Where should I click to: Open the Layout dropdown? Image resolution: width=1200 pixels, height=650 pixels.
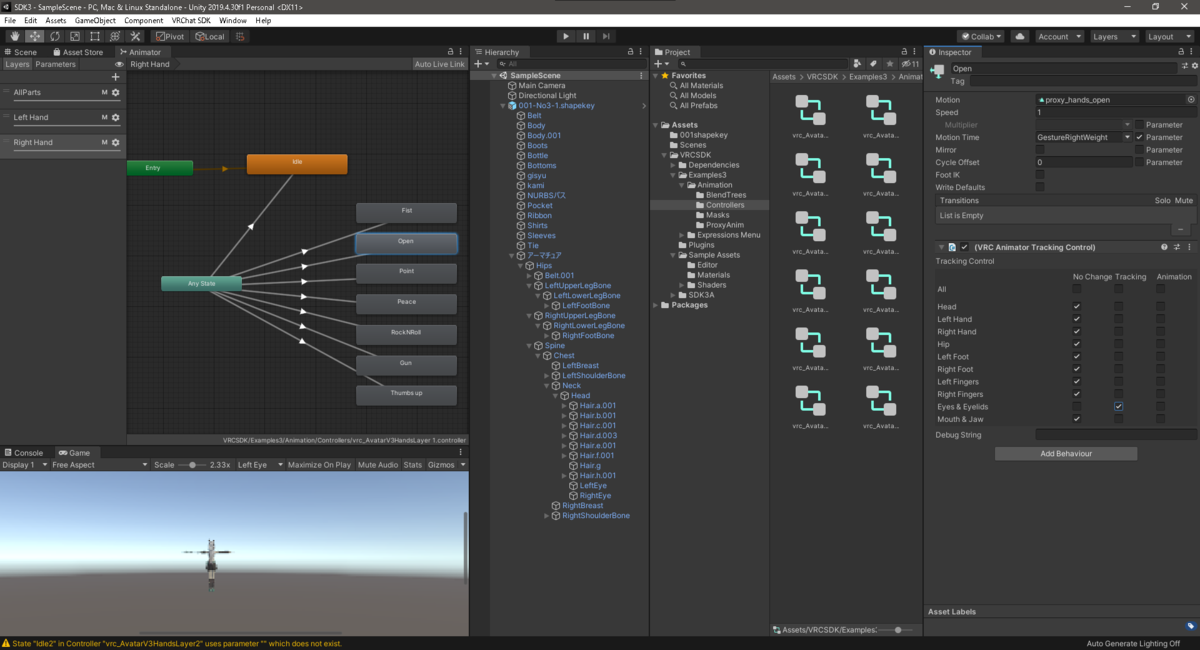1168,36
